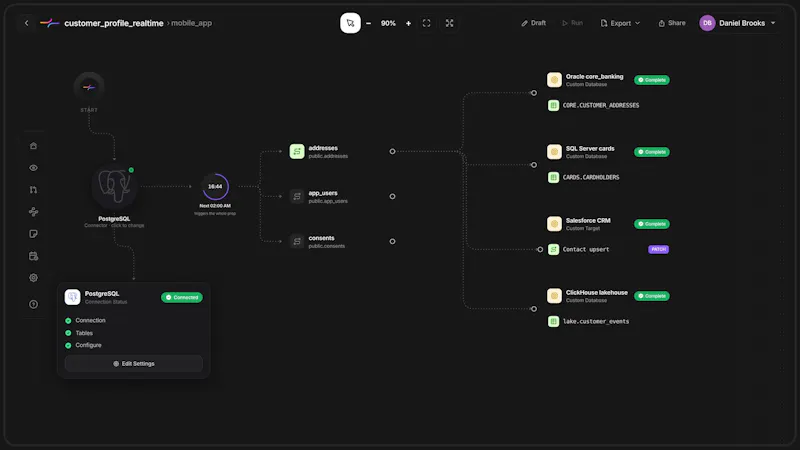Click the consents output port circle

[392, 241]
